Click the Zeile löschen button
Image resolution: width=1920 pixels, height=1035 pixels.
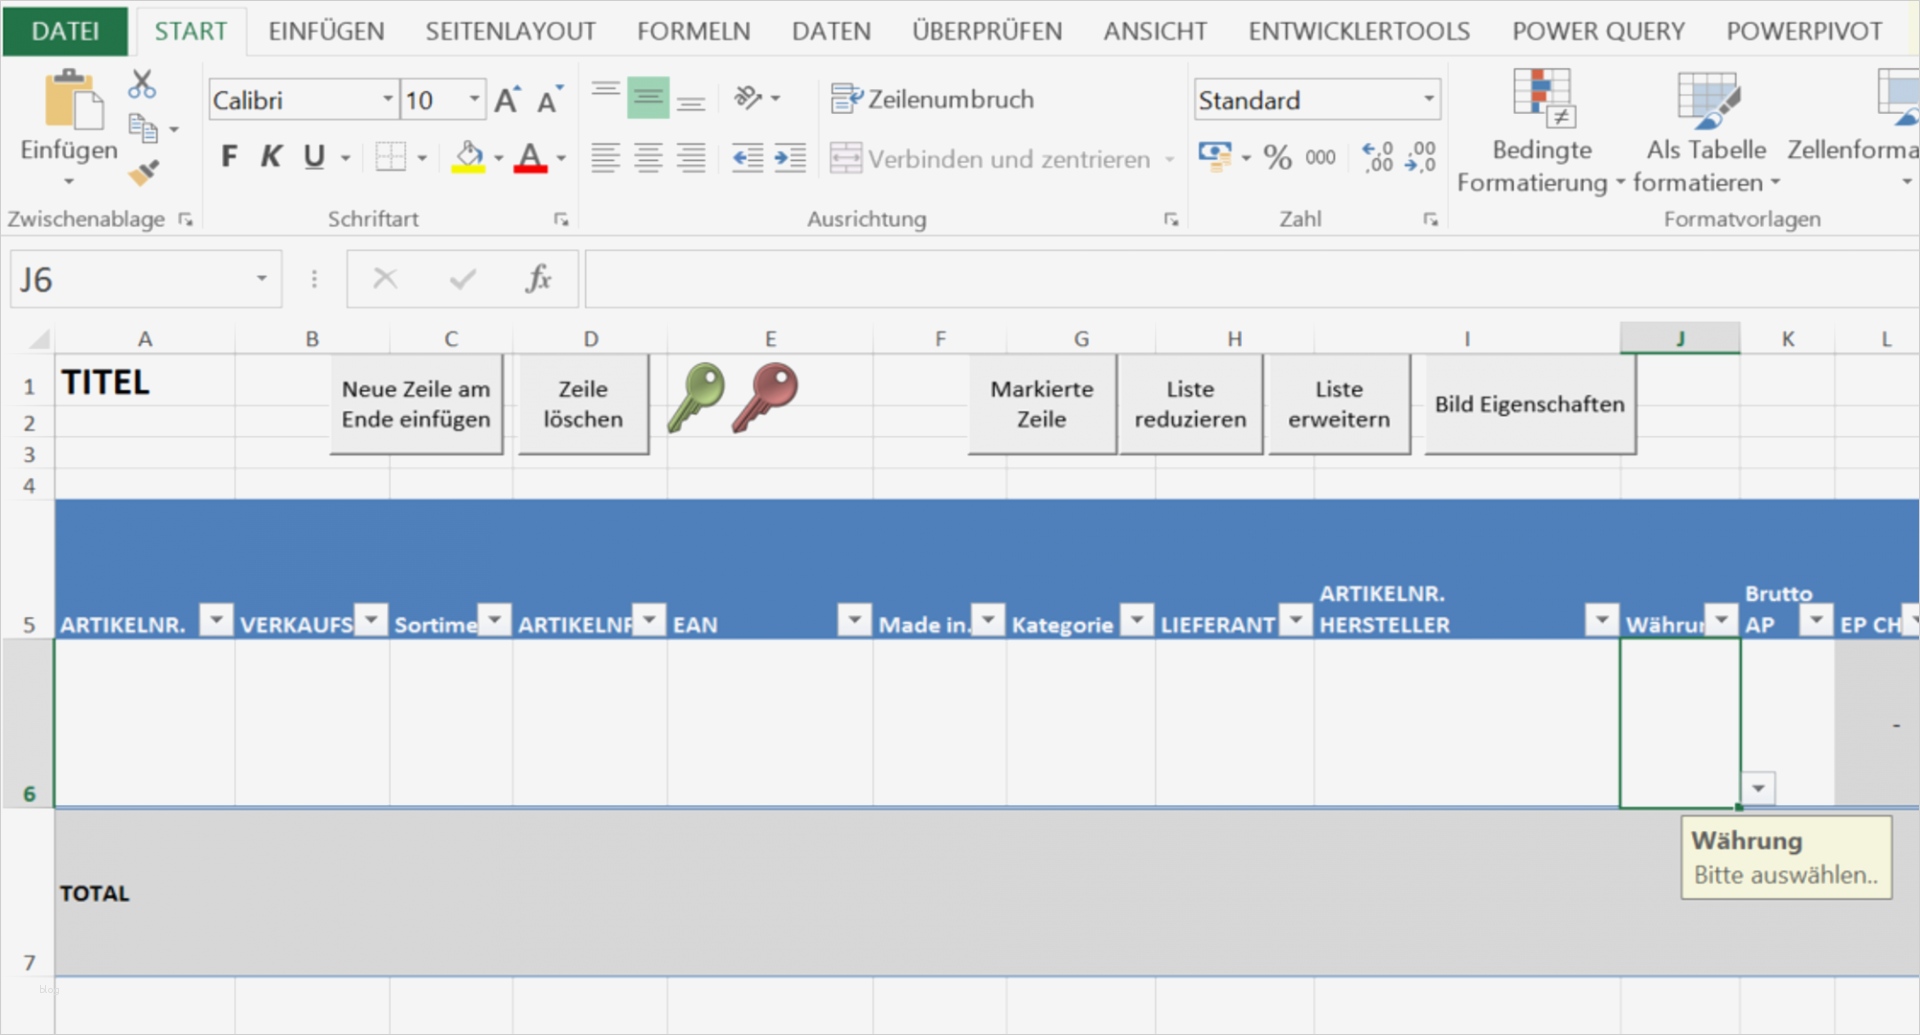point(583,404)
